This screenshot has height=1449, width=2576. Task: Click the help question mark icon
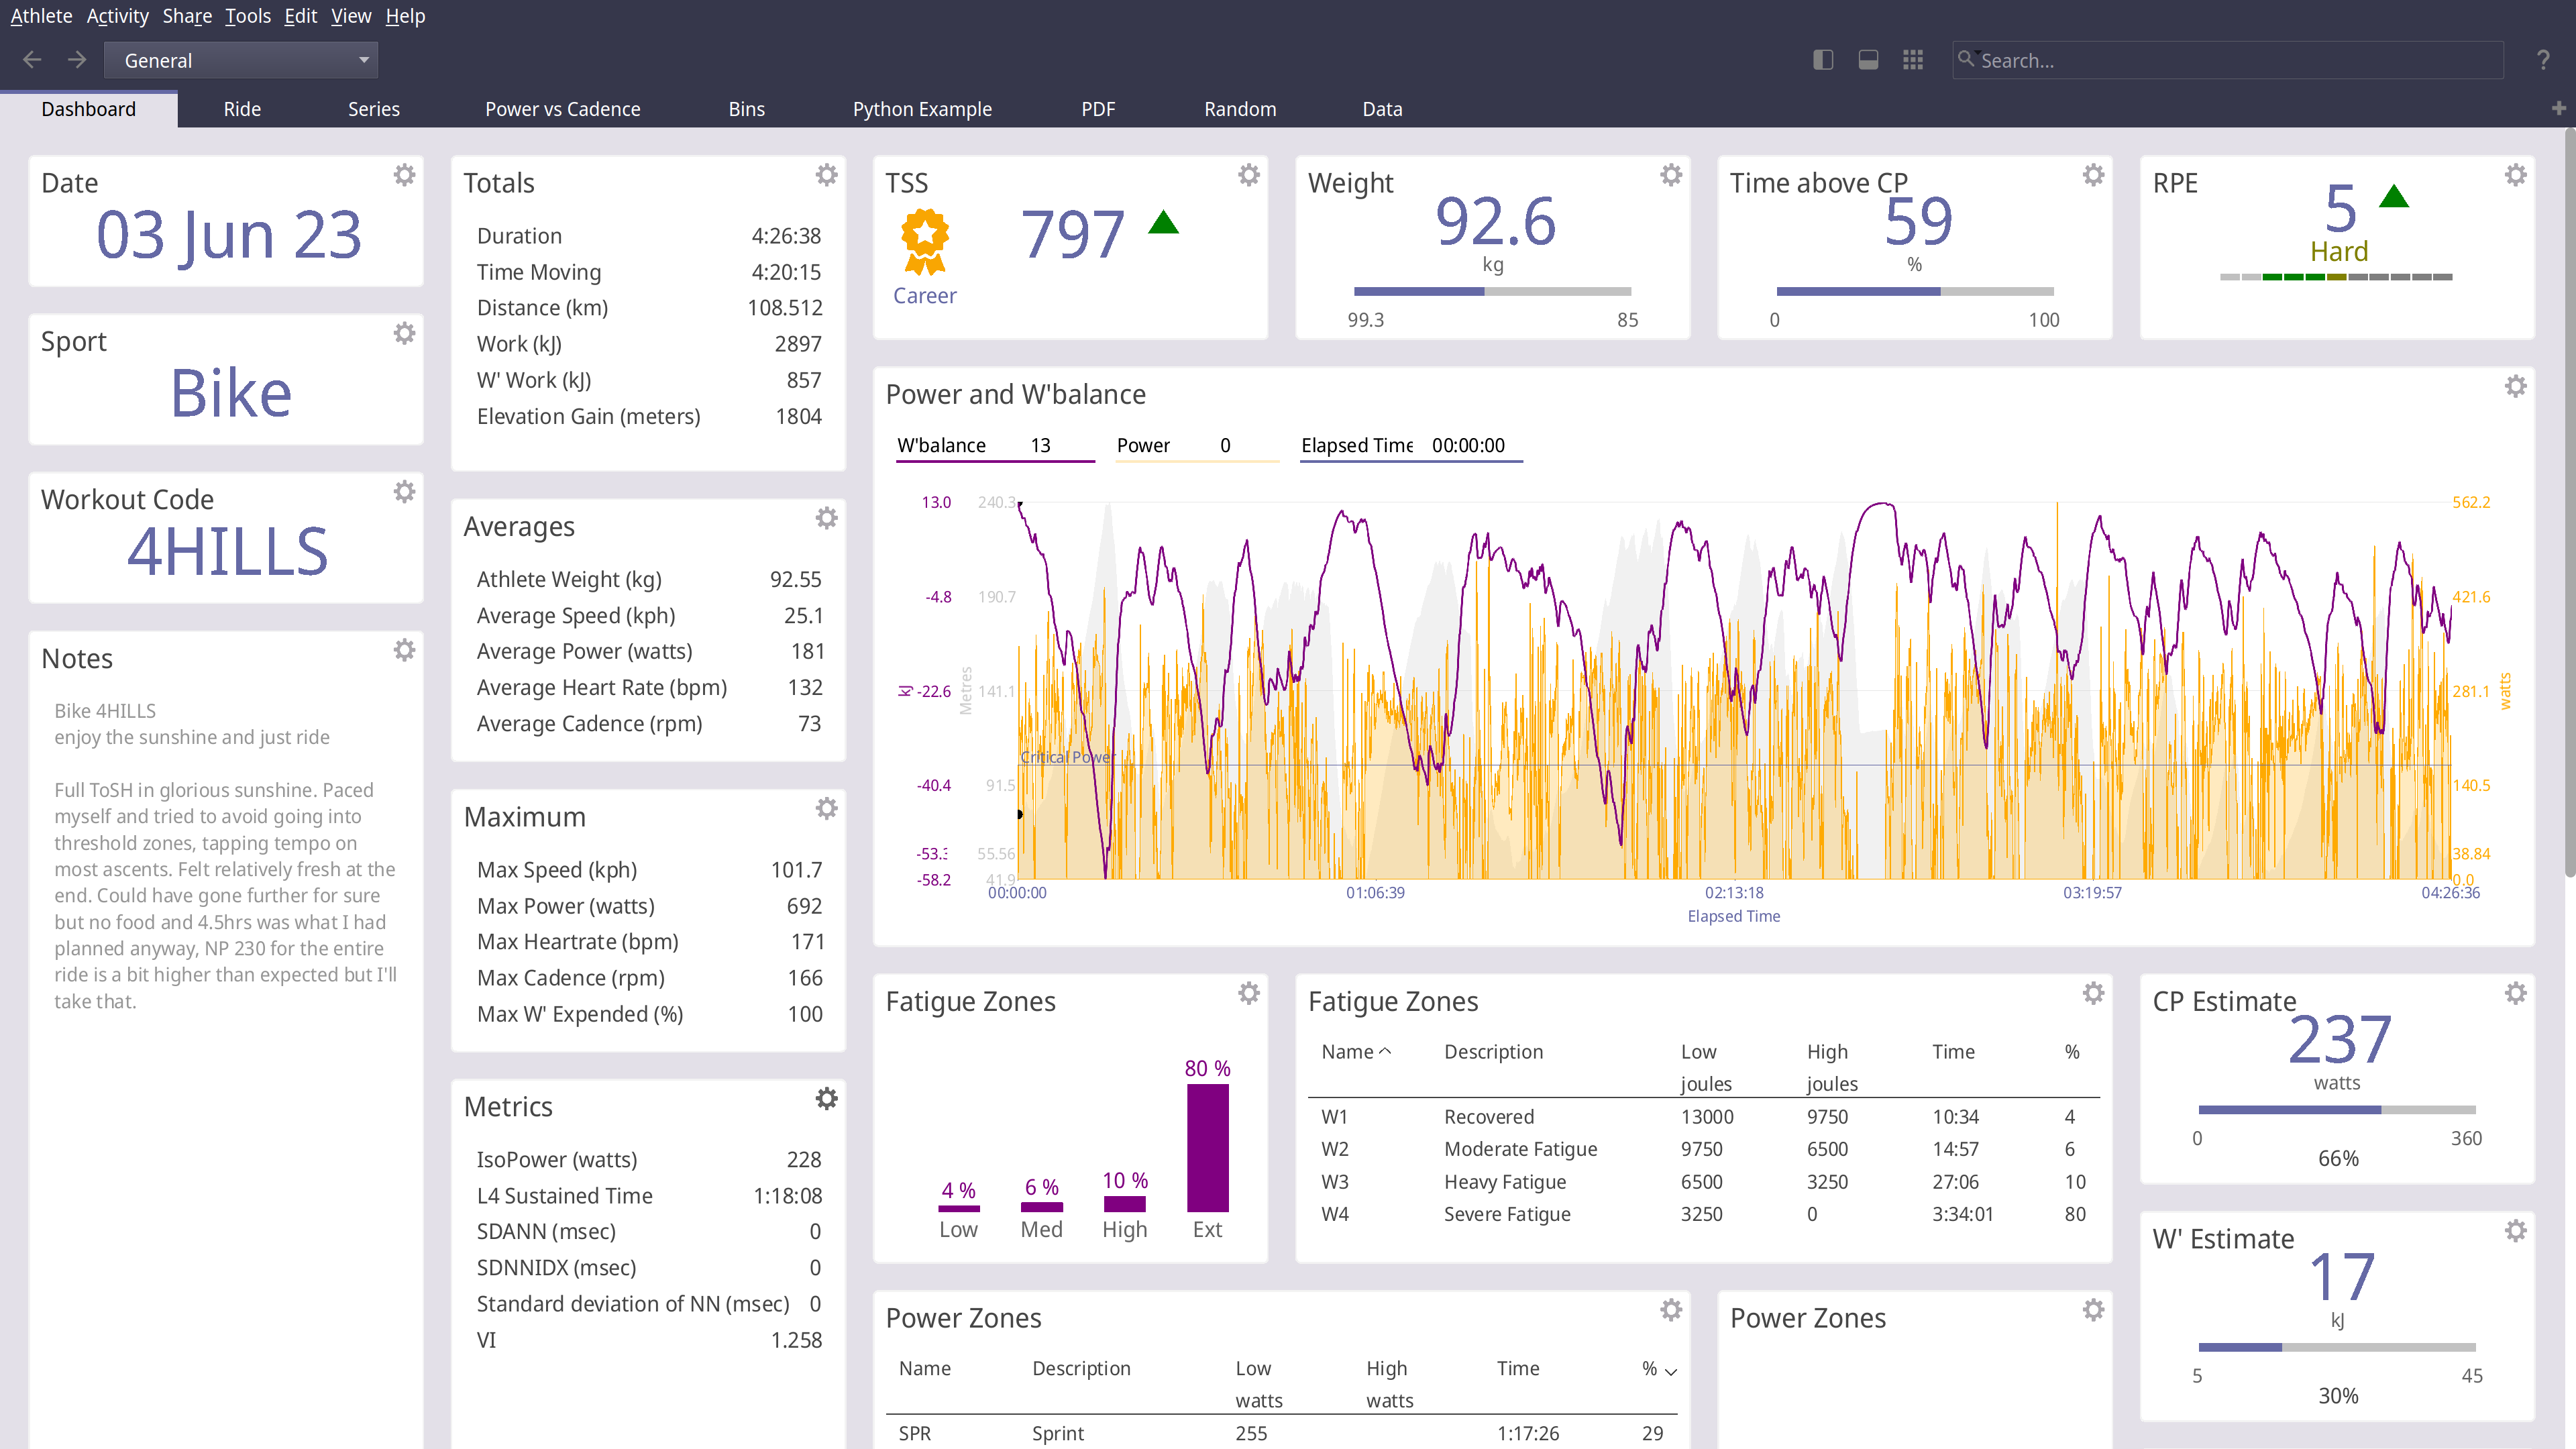2542,60
